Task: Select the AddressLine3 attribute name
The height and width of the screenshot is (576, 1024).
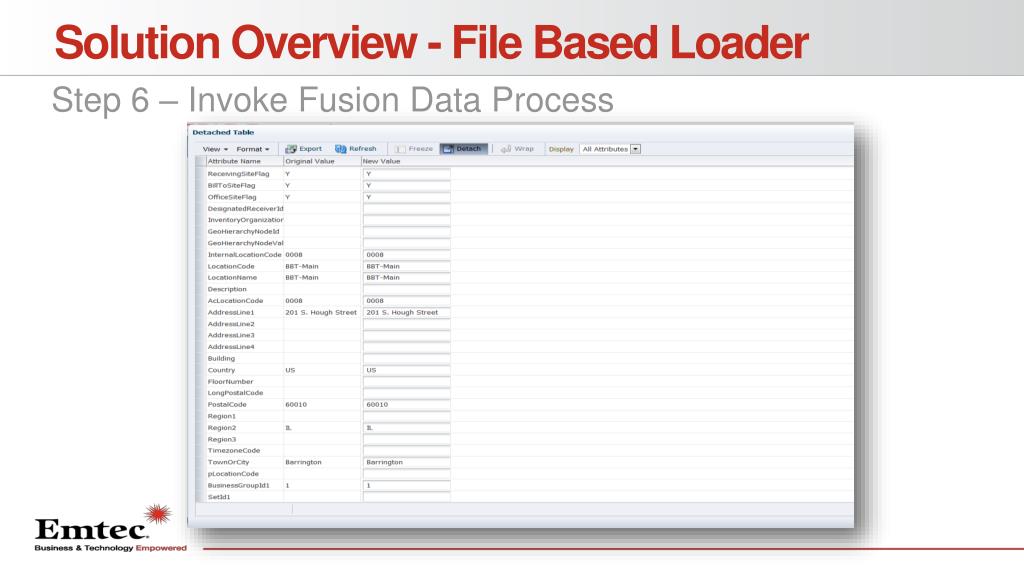Action: coord(231,336)
